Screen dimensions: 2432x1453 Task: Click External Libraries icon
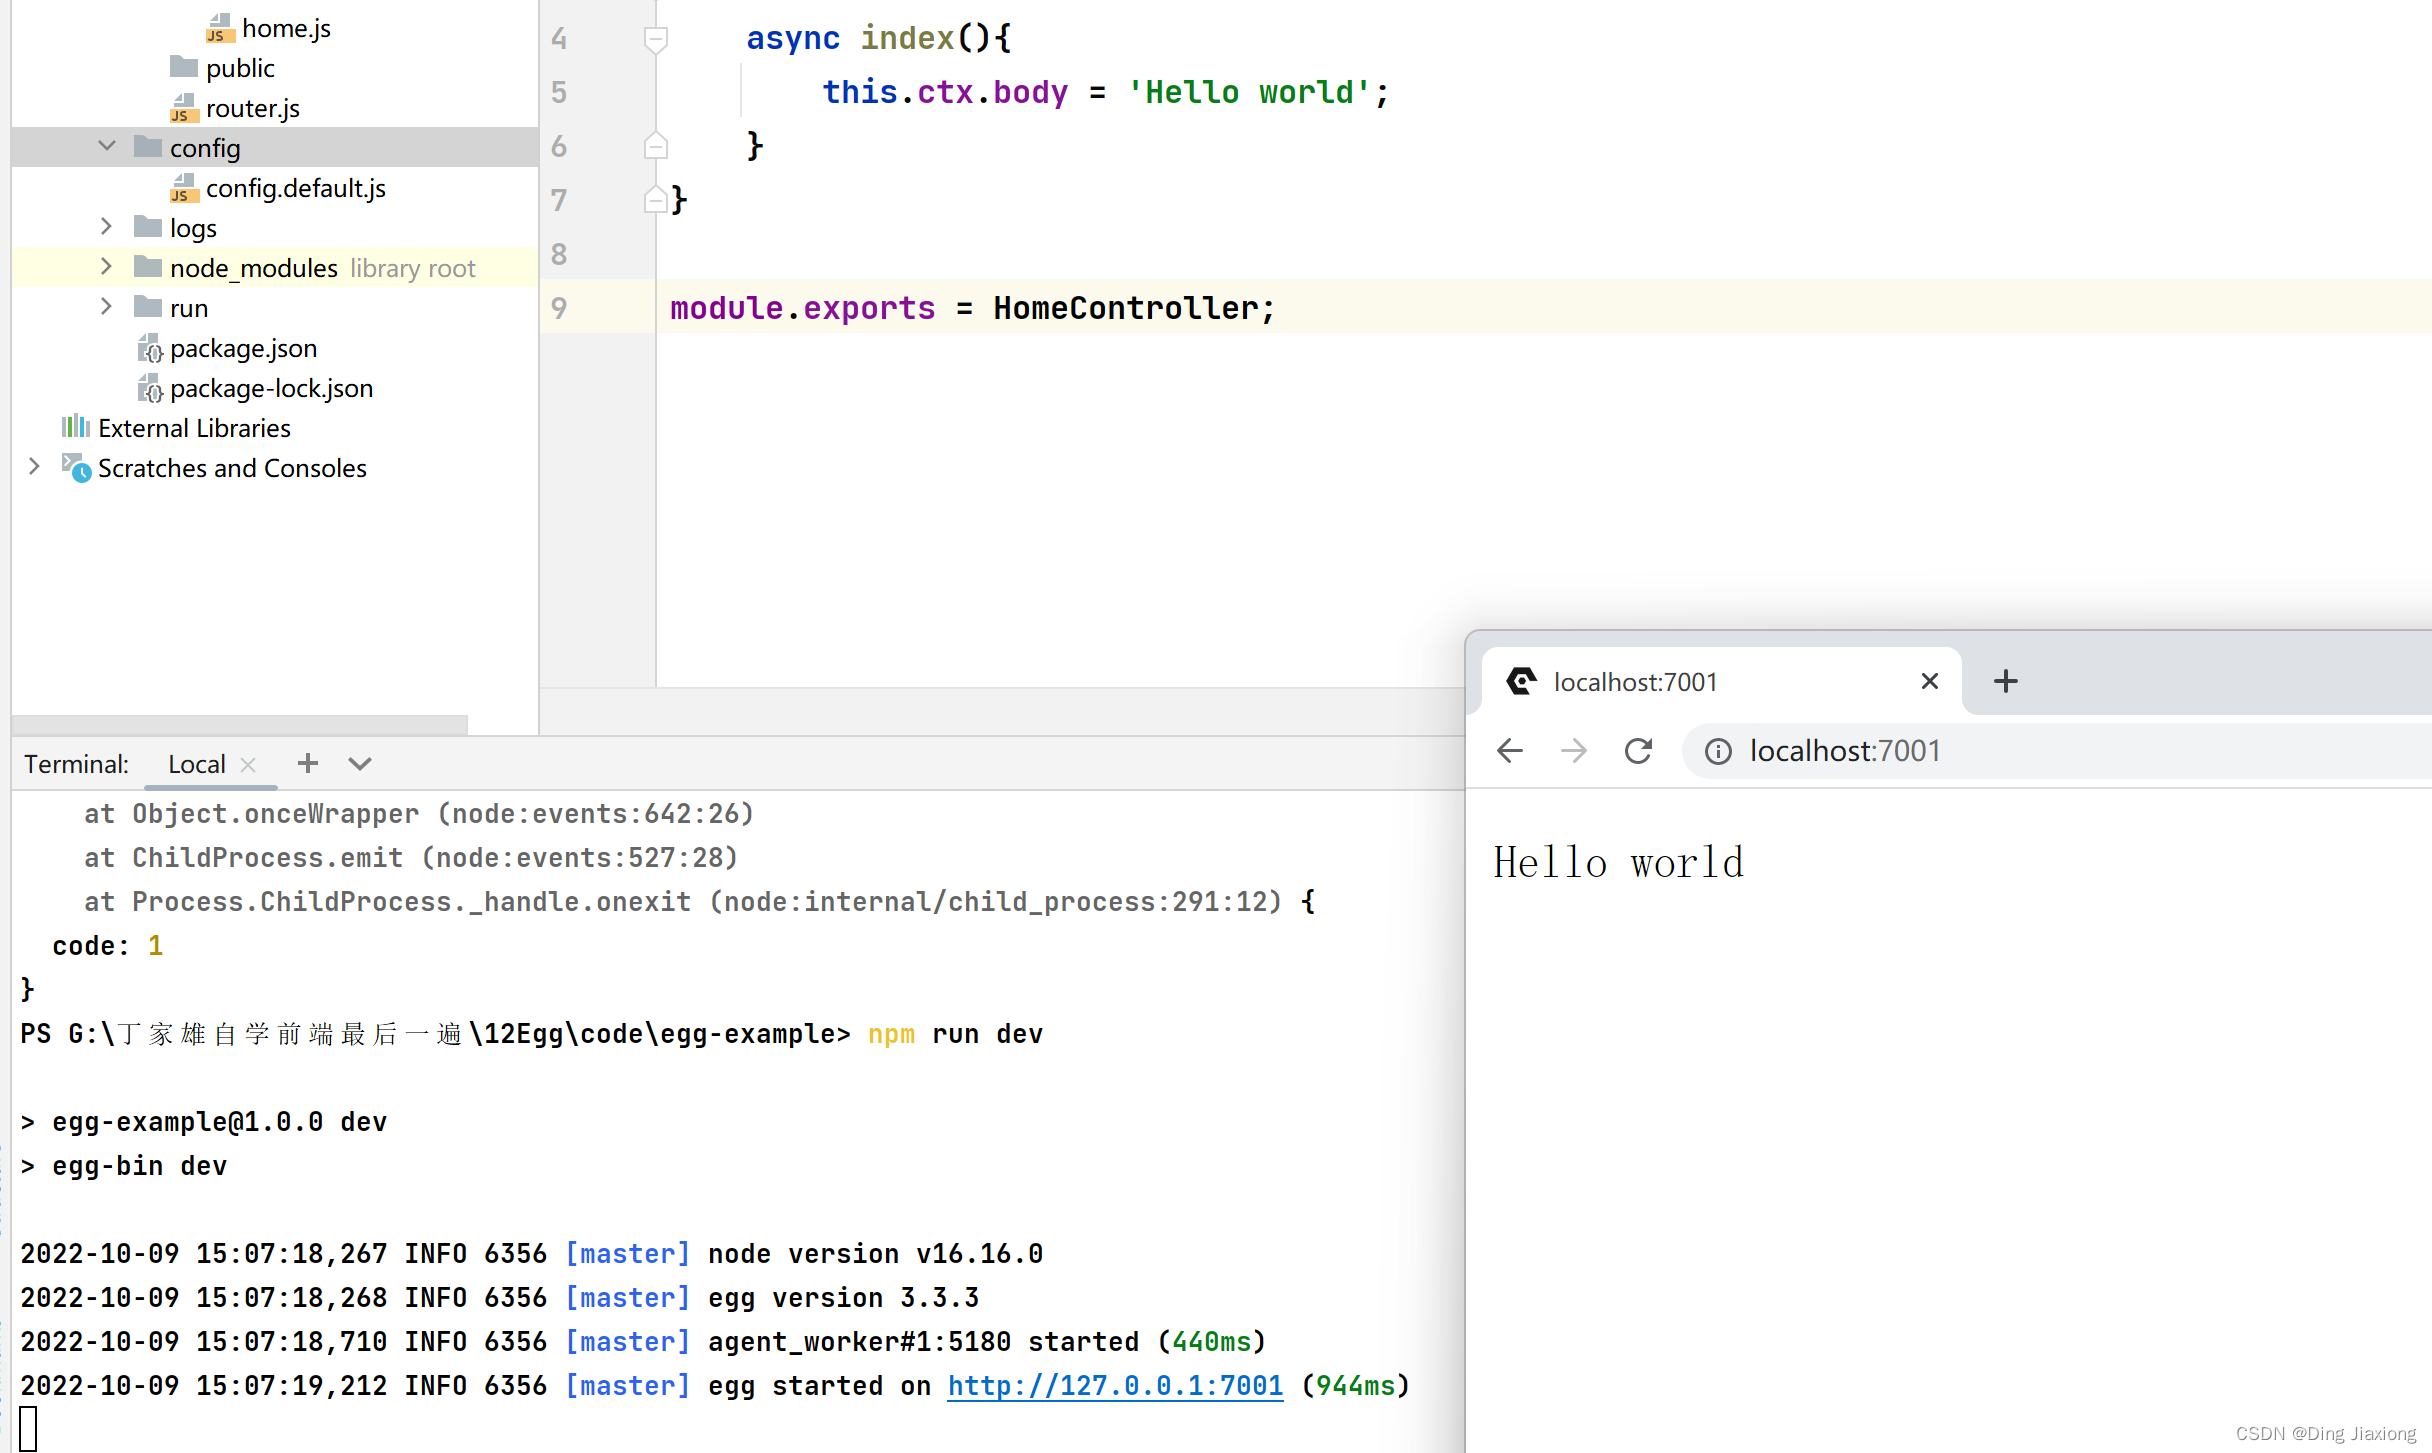pyautogui.click(x=76, y=427)
